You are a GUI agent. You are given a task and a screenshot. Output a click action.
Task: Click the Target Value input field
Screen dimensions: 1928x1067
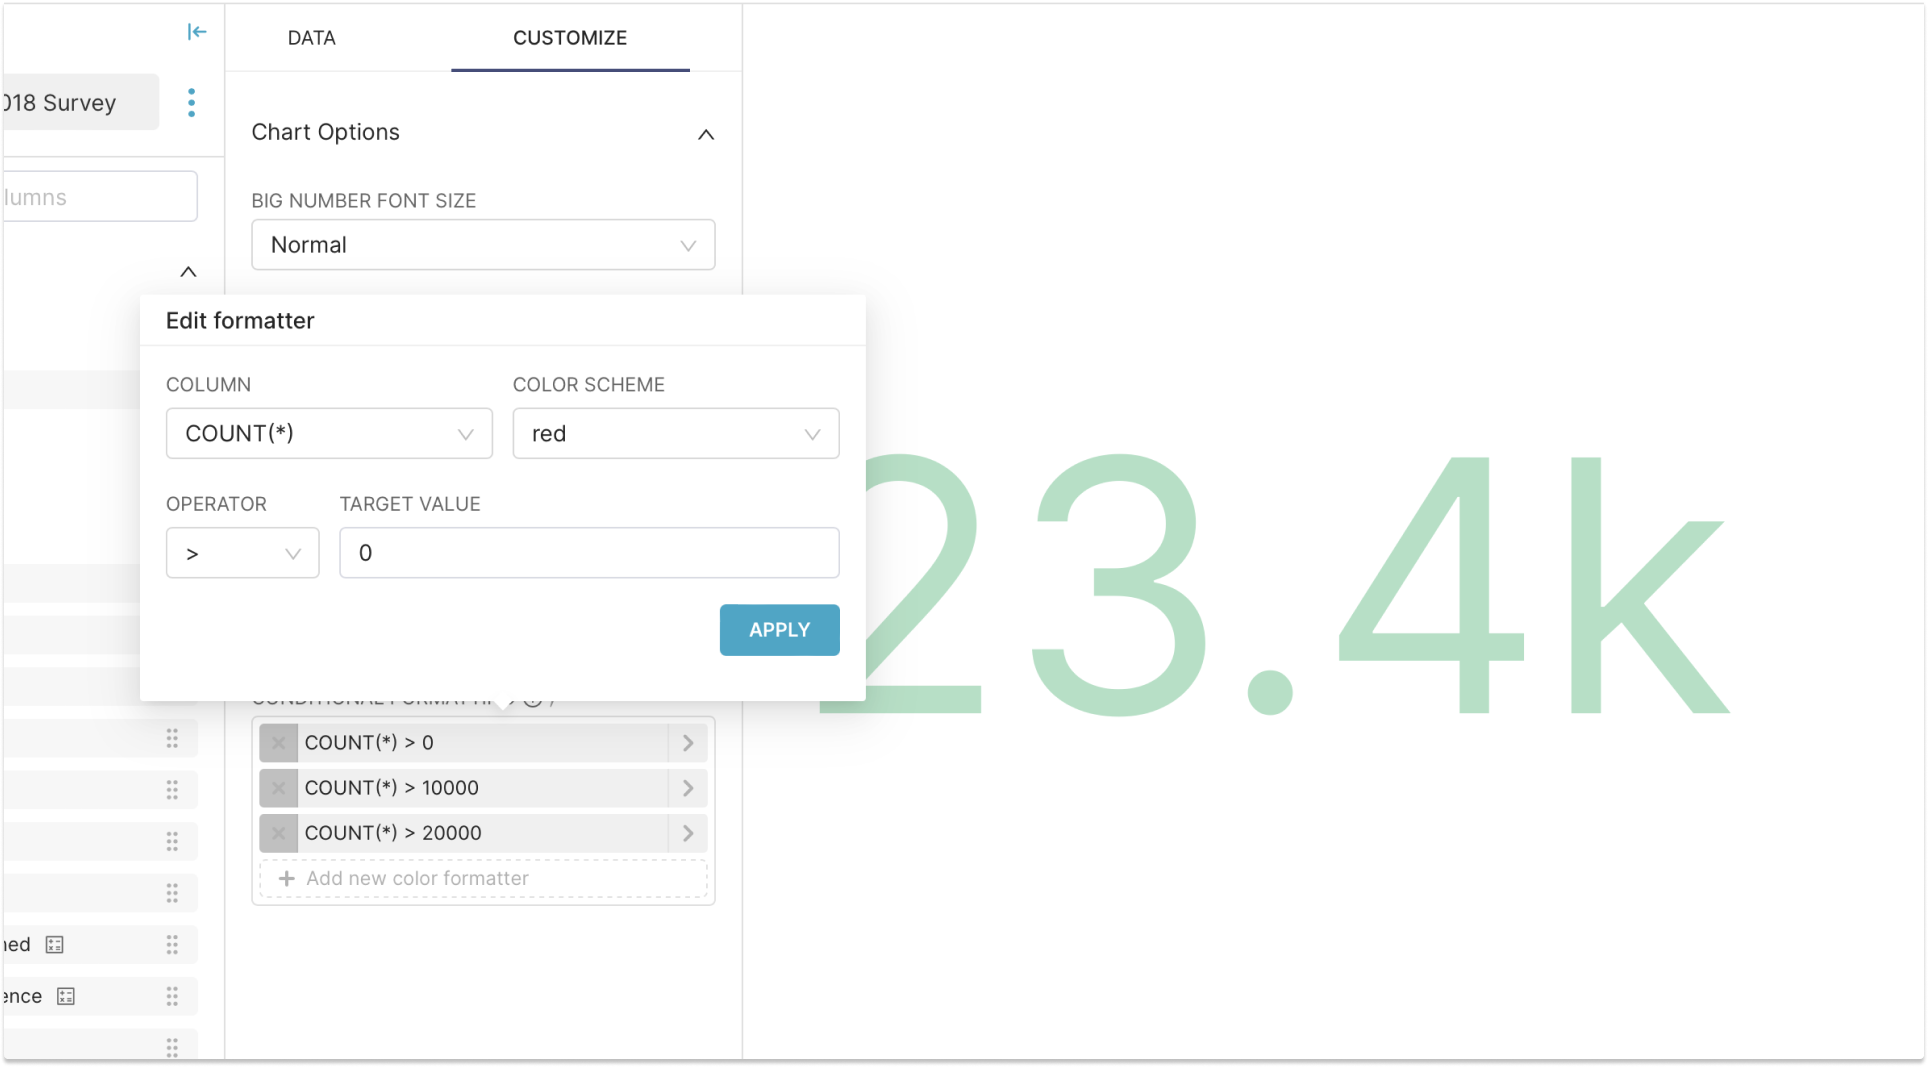589,553
